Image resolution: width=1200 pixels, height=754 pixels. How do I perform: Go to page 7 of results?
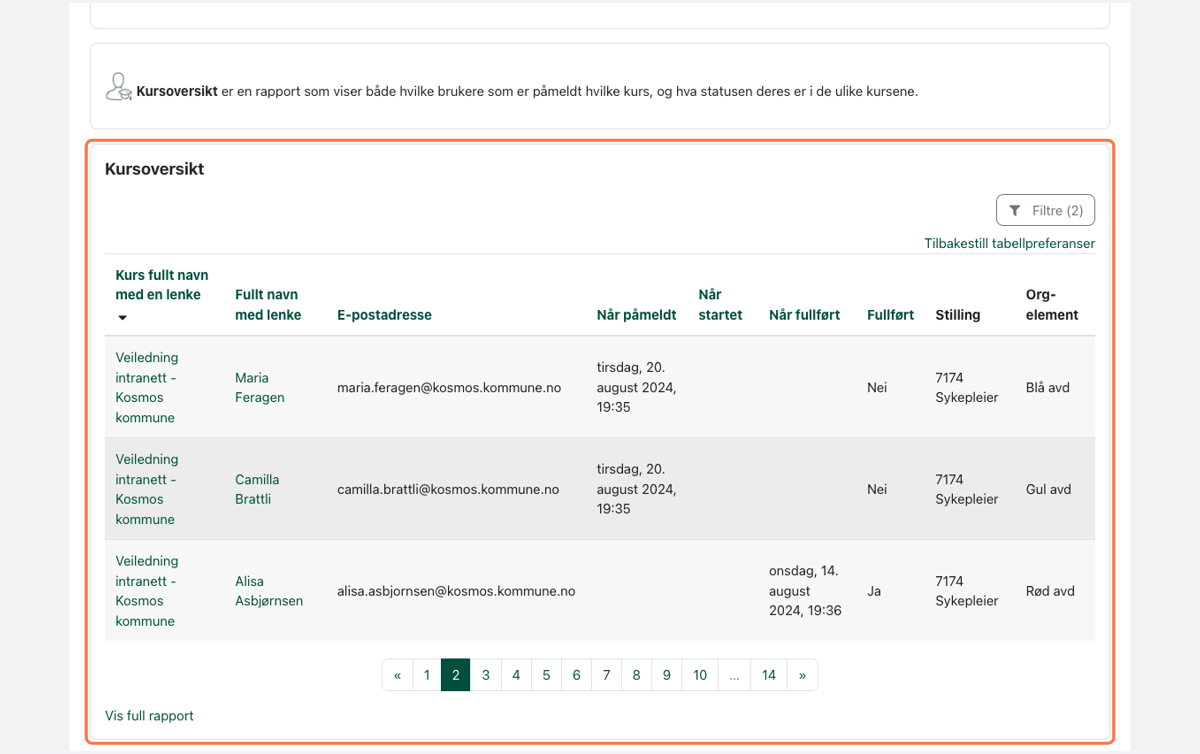[x=606, y=675]
